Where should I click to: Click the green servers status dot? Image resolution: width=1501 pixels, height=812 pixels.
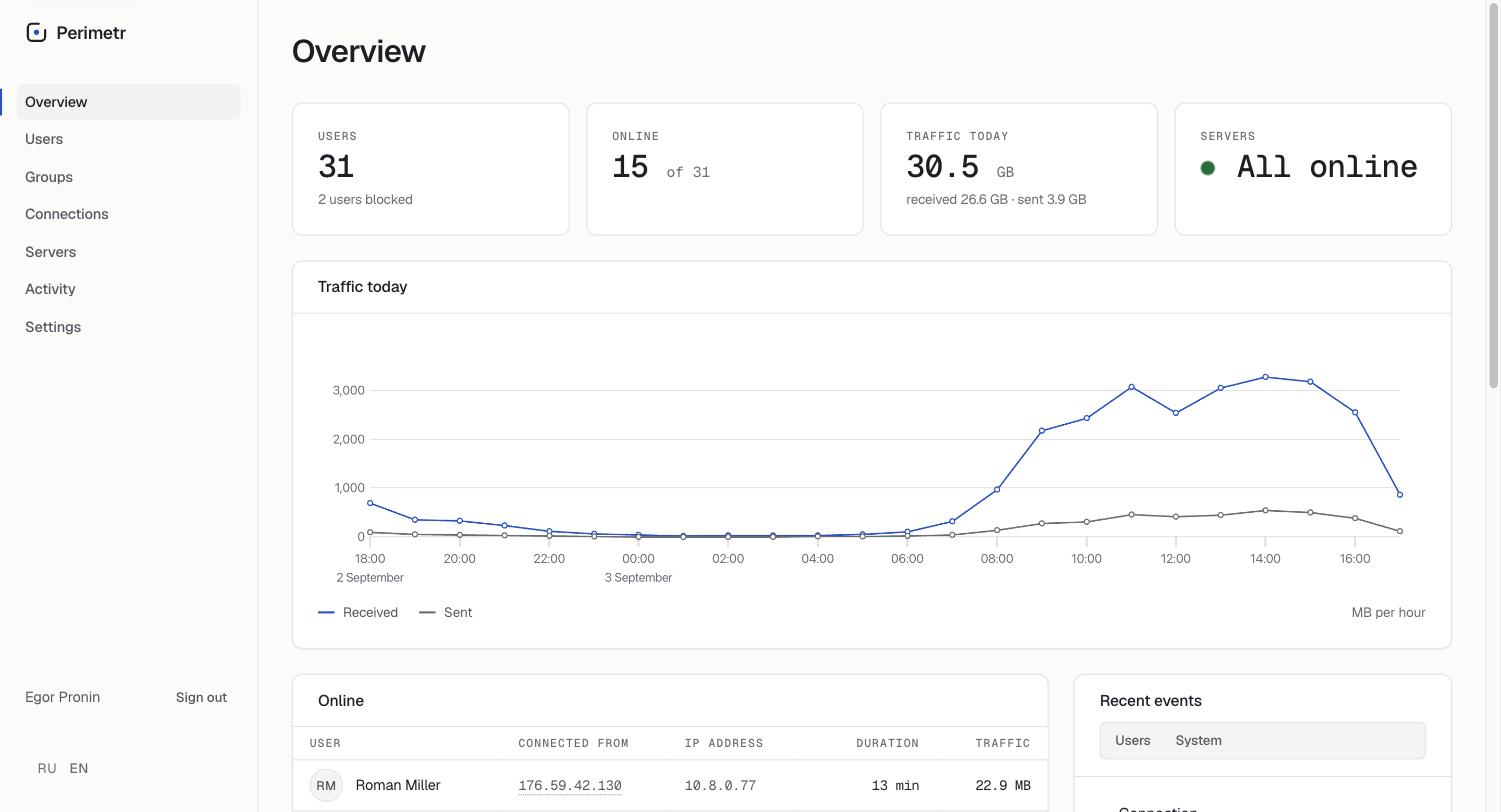pyautogui.click(x=1208, y=168)
